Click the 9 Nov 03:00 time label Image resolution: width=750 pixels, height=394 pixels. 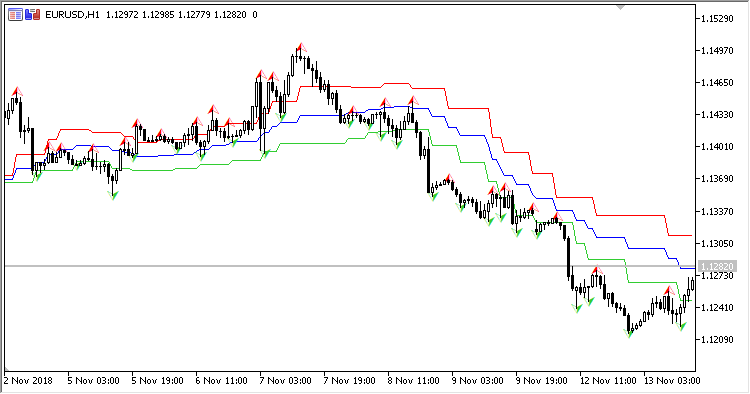pyautogui.click(x=478, y=381)
